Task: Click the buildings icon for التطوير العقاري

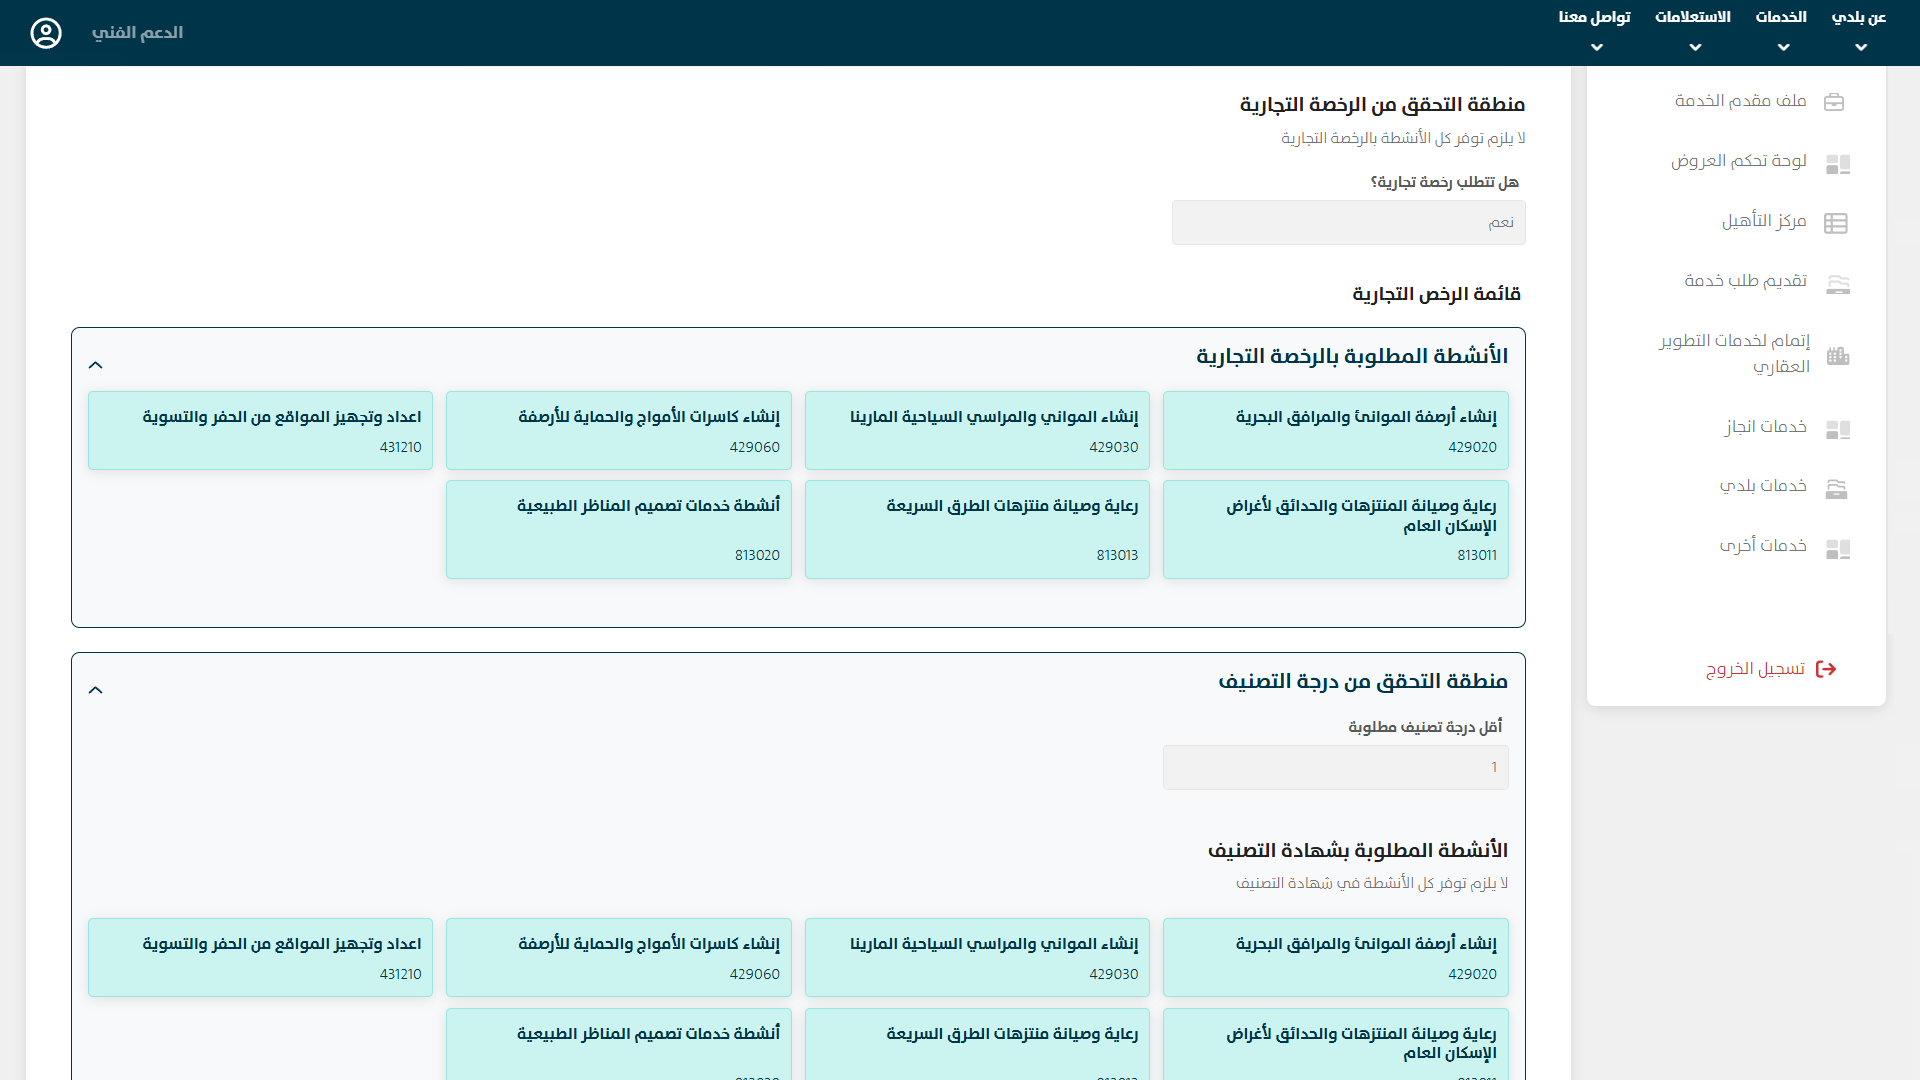Action: click(1837, 356)
